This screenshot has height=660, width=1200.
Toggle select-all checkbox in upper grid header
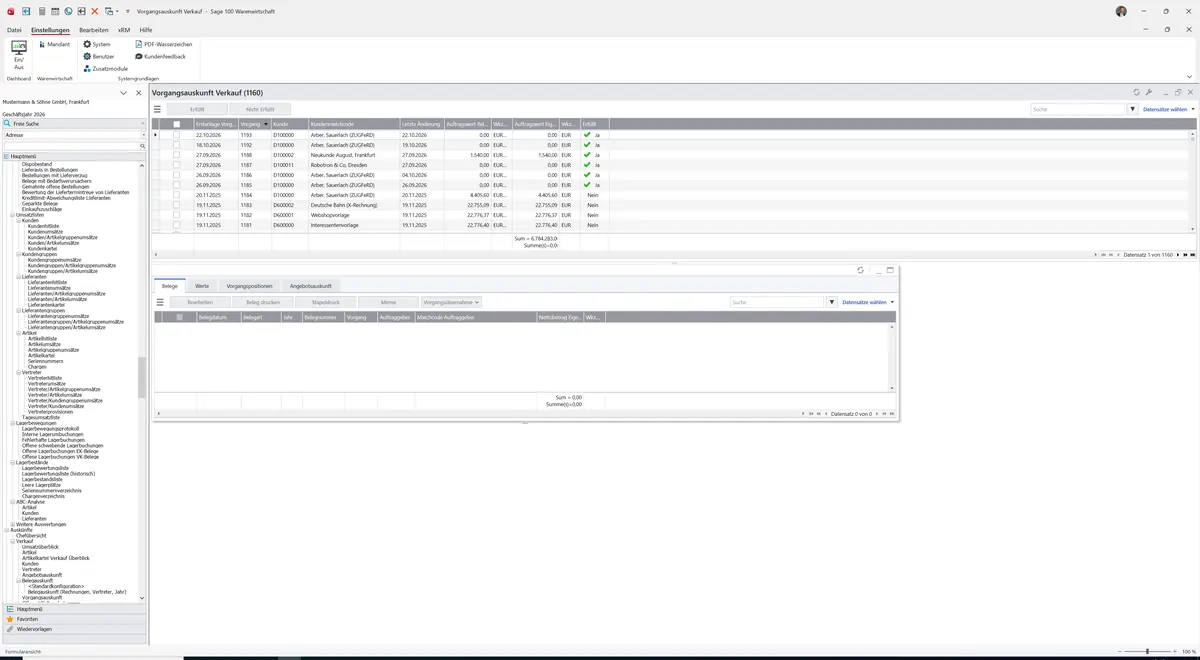(177, 124)
